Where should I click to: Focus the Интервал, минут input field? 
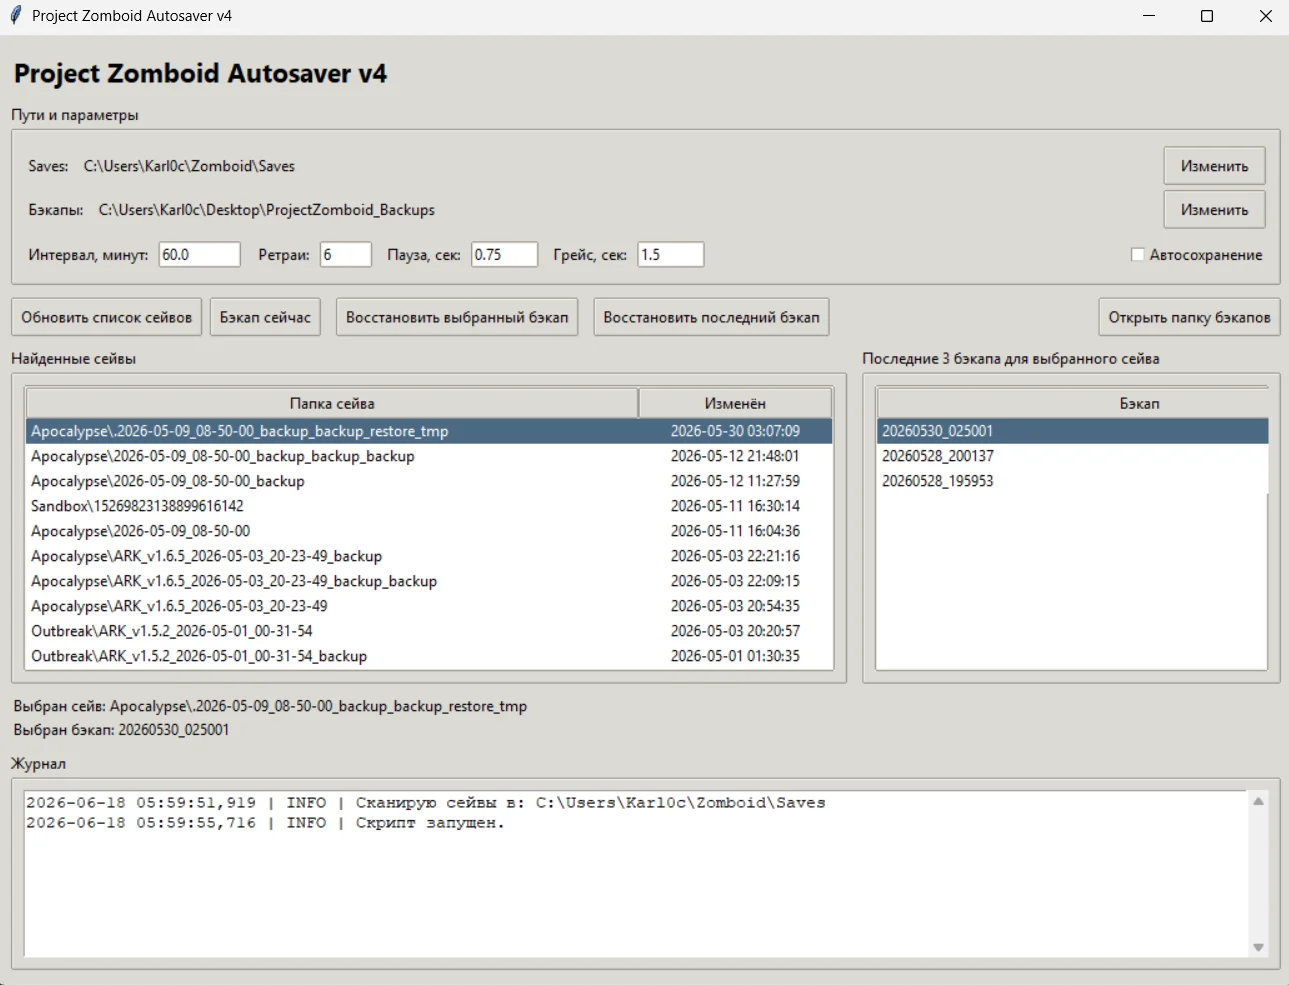click(199, 255)
